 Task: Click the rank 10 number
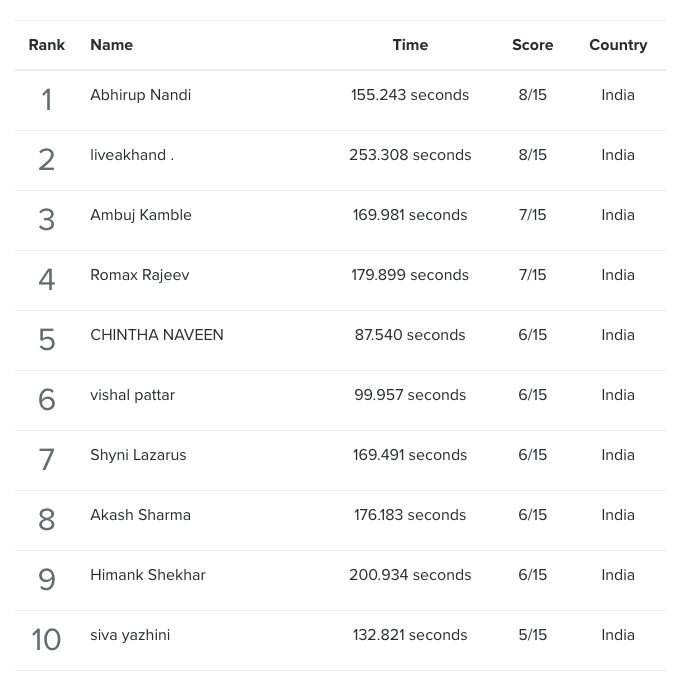[46, 639]
